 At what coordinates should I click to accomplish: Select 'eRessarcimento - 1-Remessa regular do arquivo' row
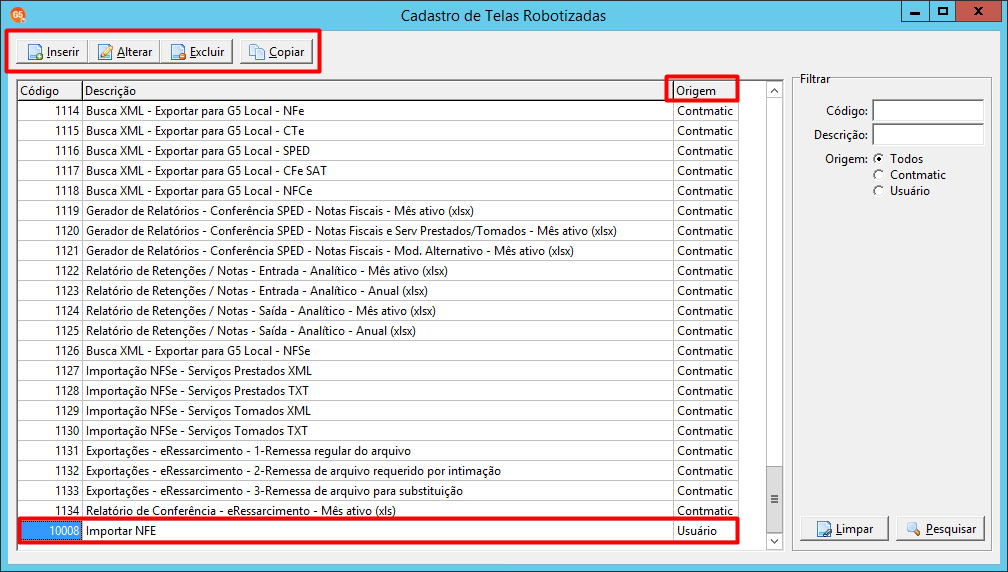click(x=378, y=451)
